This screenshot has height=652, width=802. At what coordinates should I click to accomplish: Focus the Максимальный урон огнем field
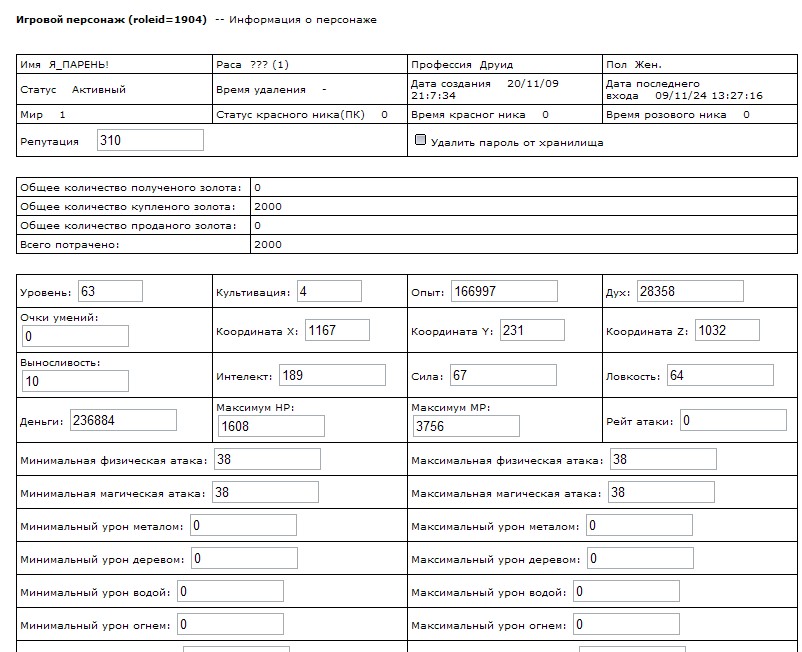[626, 624]
